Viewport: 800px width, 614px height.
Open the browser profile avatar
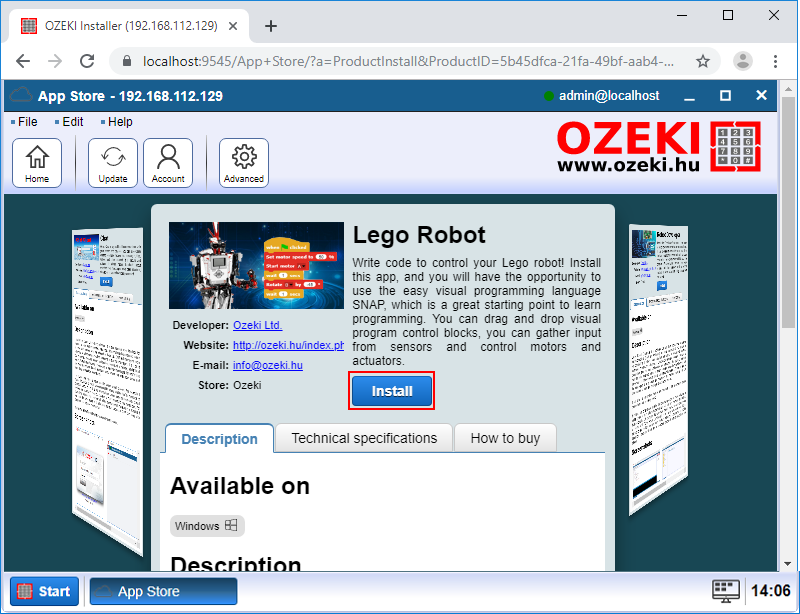tap(743, 61)
